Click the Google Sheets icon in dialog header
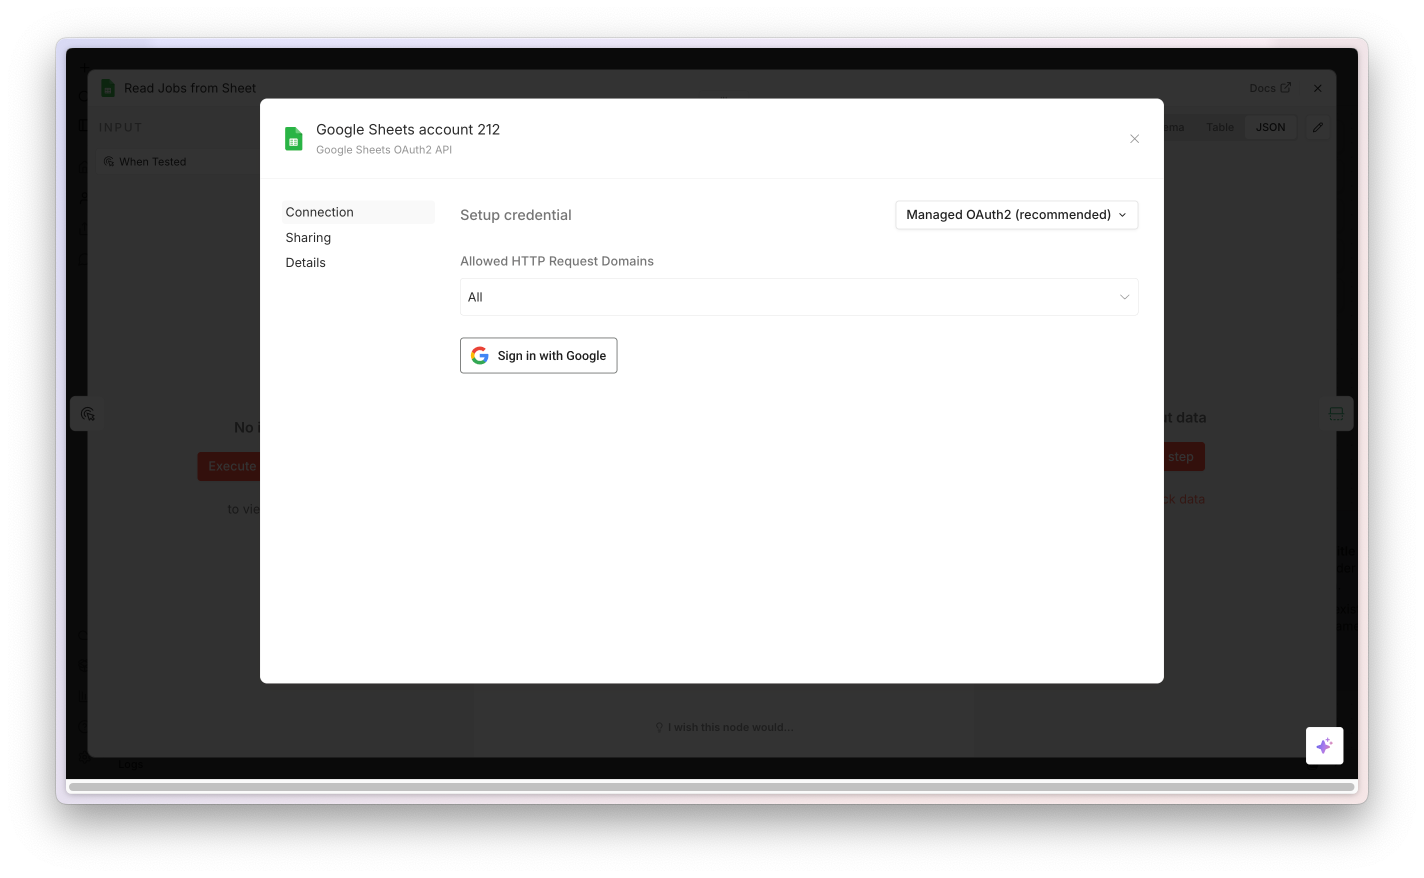 tap(293, 139)
